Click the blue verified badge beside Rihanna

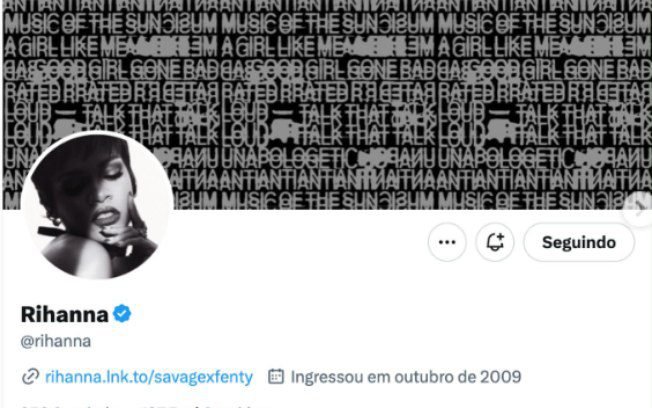122,314
